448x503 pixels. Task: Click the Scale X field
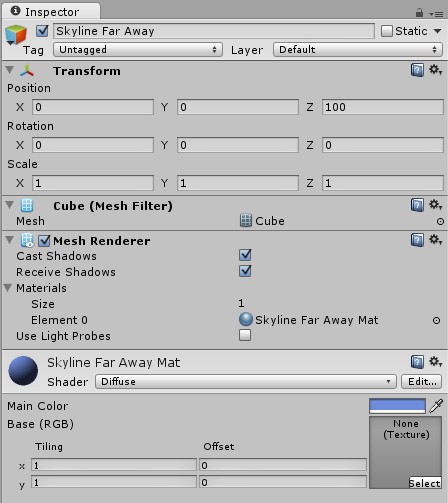[x=93, y=183]
